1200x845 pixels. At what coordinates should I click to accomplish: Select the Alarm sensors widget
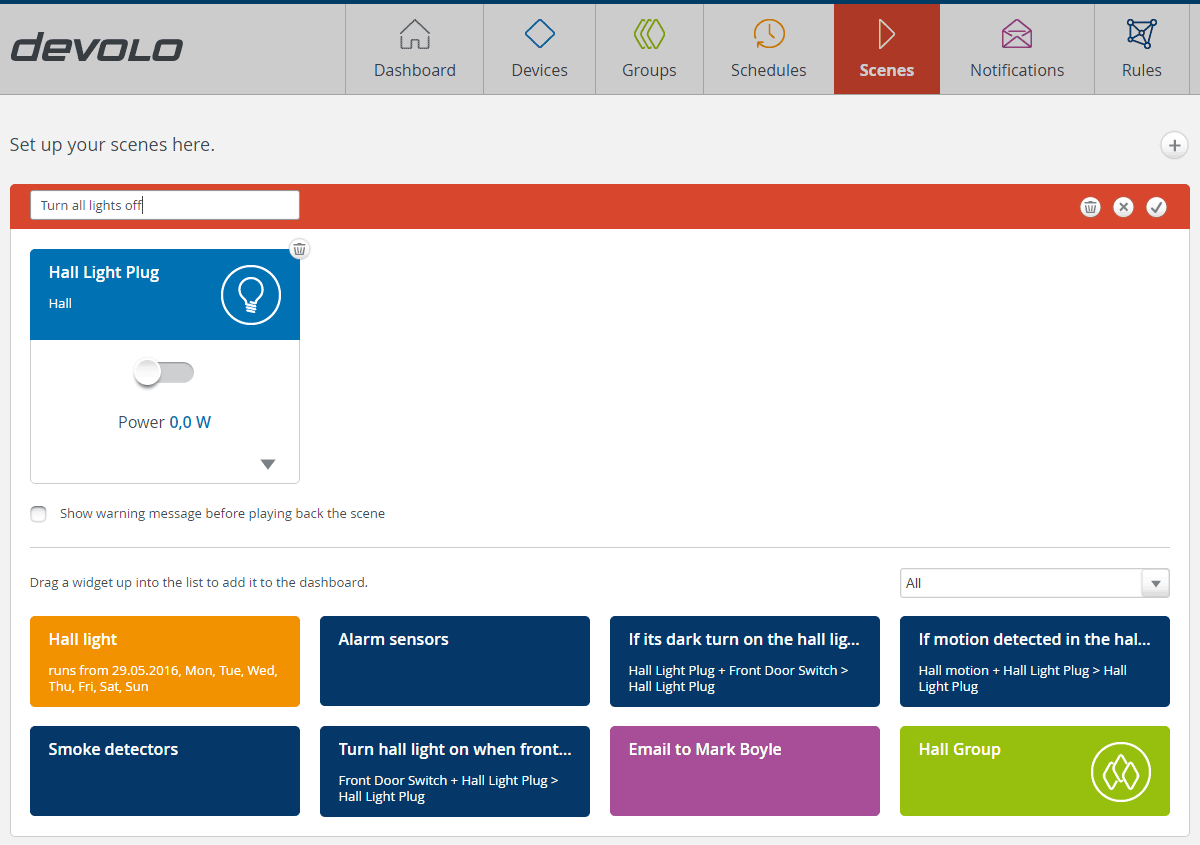coord(454,661)
